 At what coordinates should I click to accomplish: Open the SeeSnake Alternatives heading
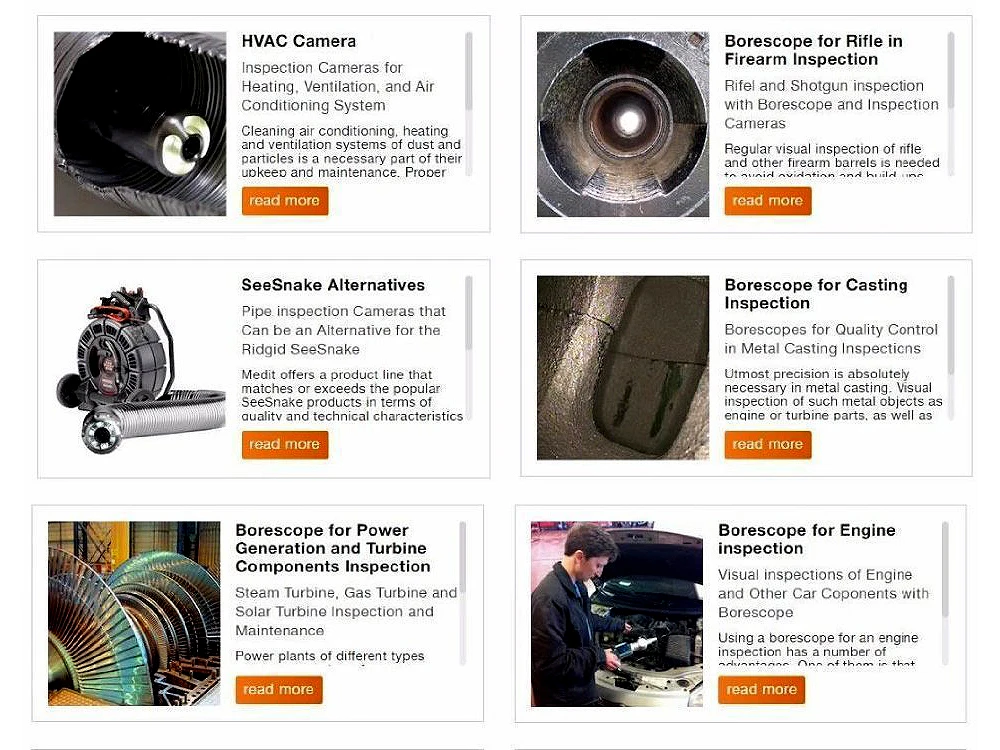[333, 285]
